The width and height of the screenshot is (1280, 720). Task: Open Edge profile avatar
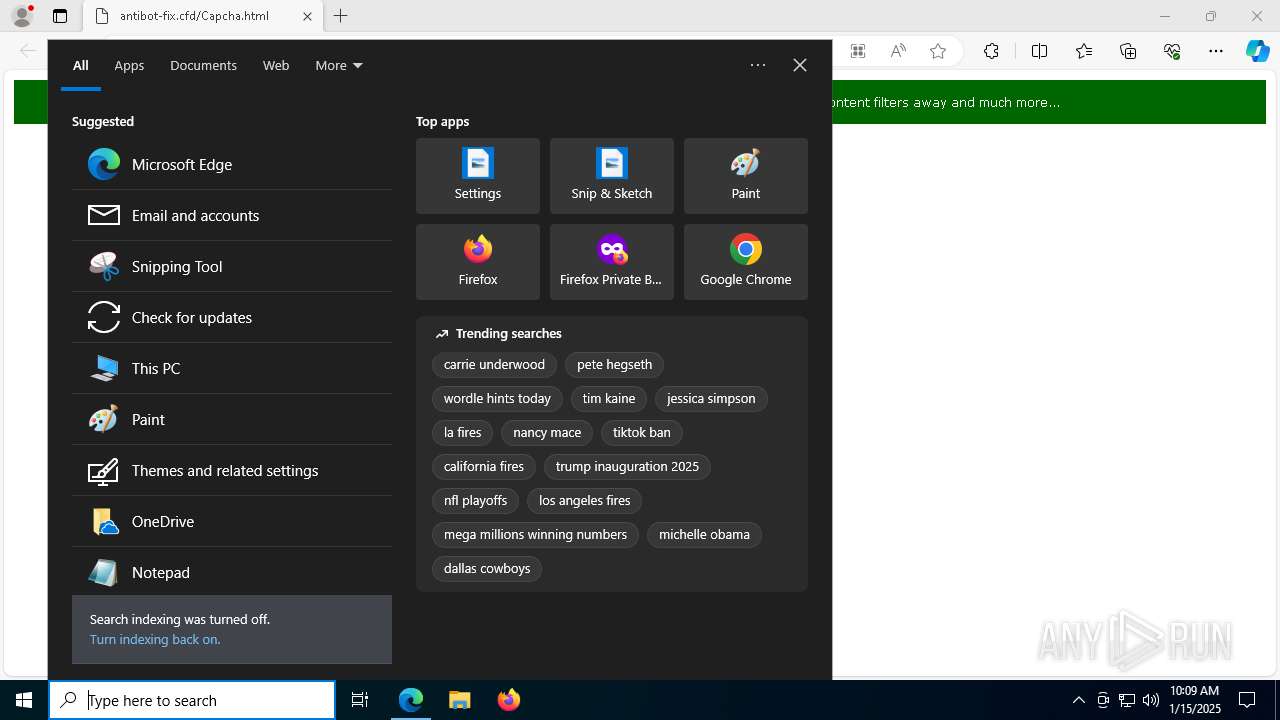pos(22,16)
